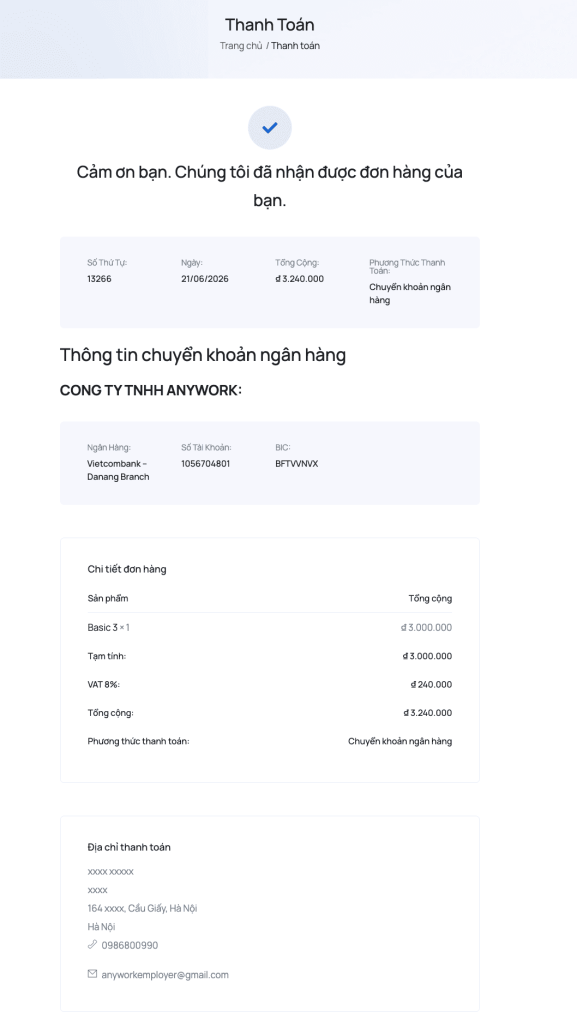This screenshot has height=1024, width=577.
Task: Click address 164 xxxx, Cầu Giấy, Hà Nội
Action: coord(142,908)
